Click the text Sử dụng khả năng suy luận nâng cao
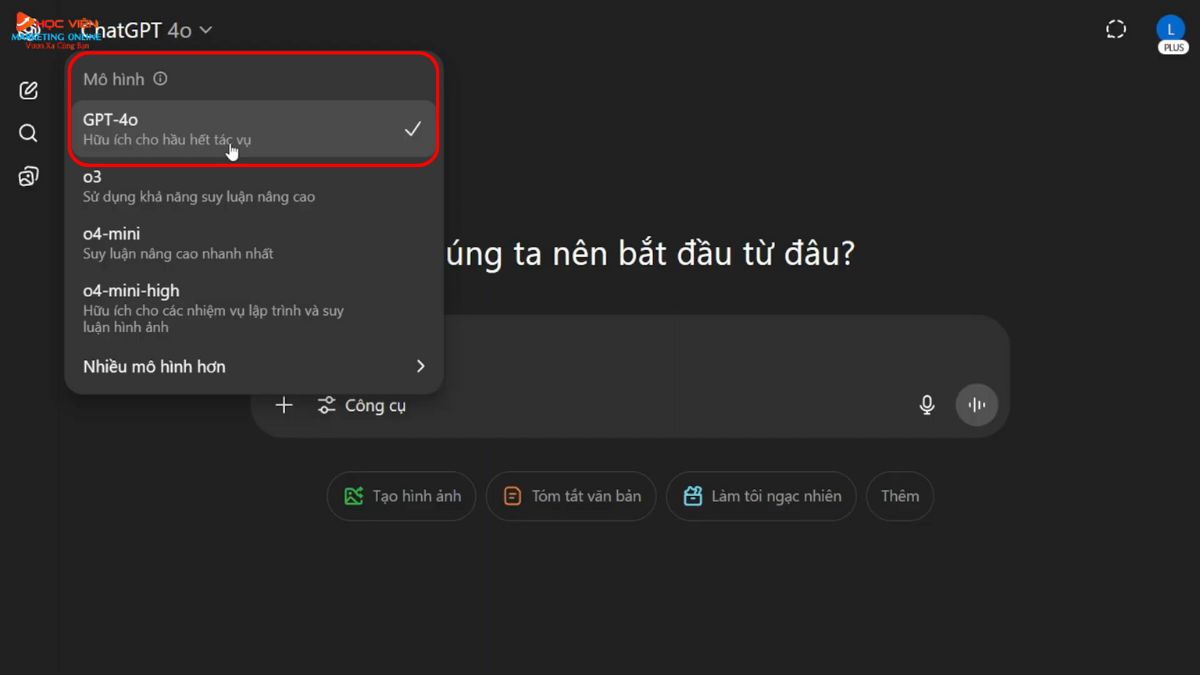 pyautogui.click(x=199, y=197)
